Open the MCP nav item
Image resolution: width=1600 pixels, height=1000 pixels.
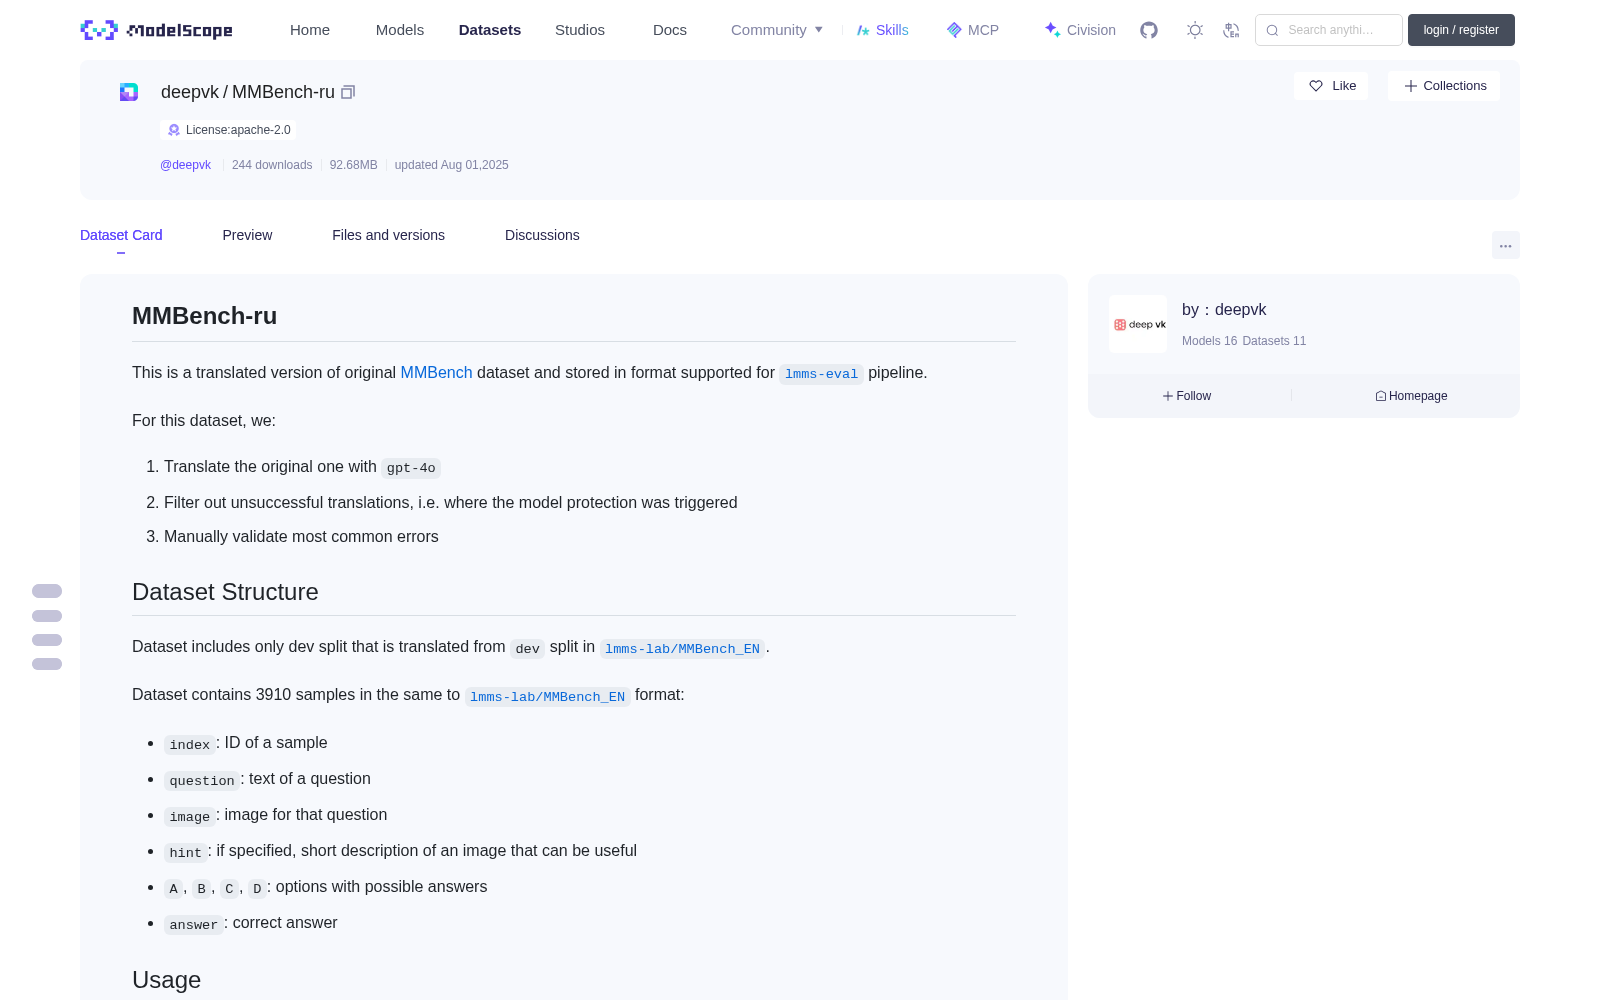coord(973,30)
